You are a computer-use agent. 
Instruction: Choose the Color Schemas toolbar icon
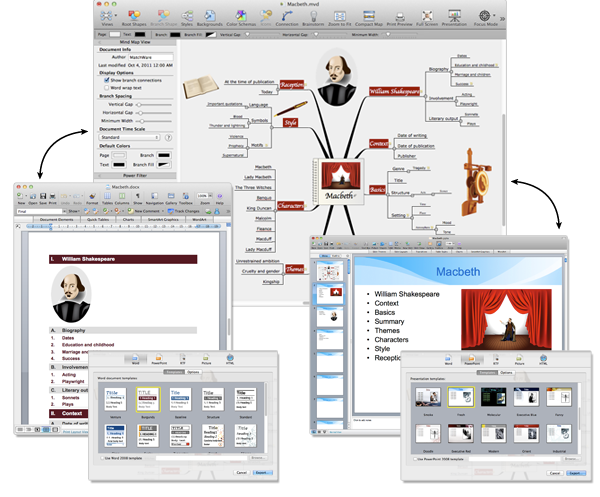pos(241,16)
